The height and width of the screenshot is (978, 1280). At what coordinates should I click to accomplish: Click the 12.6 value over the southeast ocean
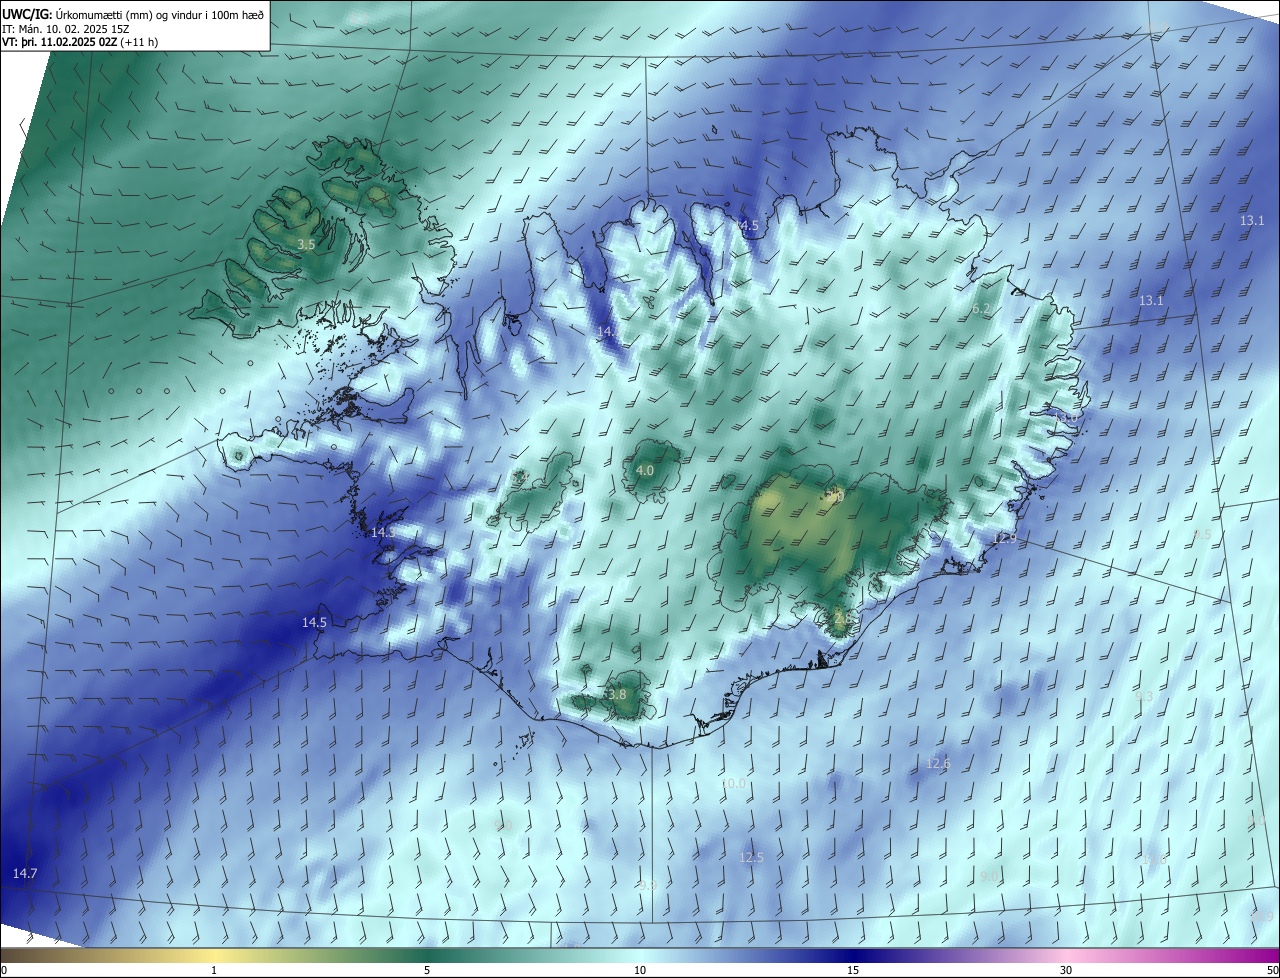[938, 763]
